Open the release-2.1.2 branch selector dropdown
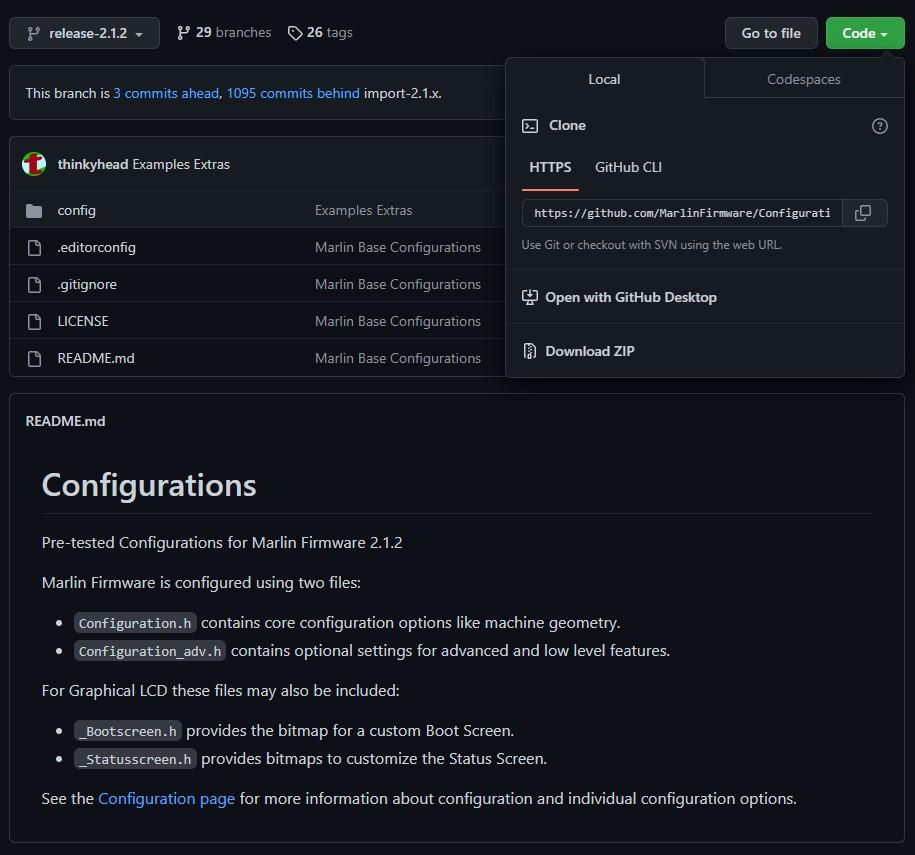915x855 pixels. [84, 33]
